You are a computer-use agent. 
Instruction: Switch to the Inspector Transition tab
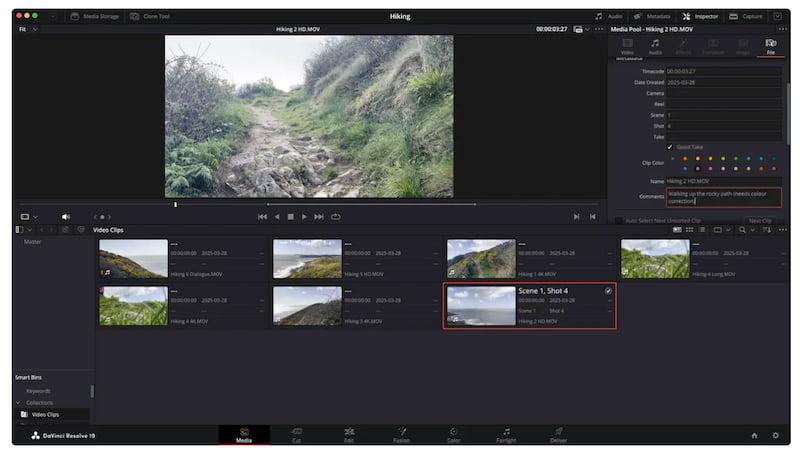pyautogui.click(x=713, y=46)
